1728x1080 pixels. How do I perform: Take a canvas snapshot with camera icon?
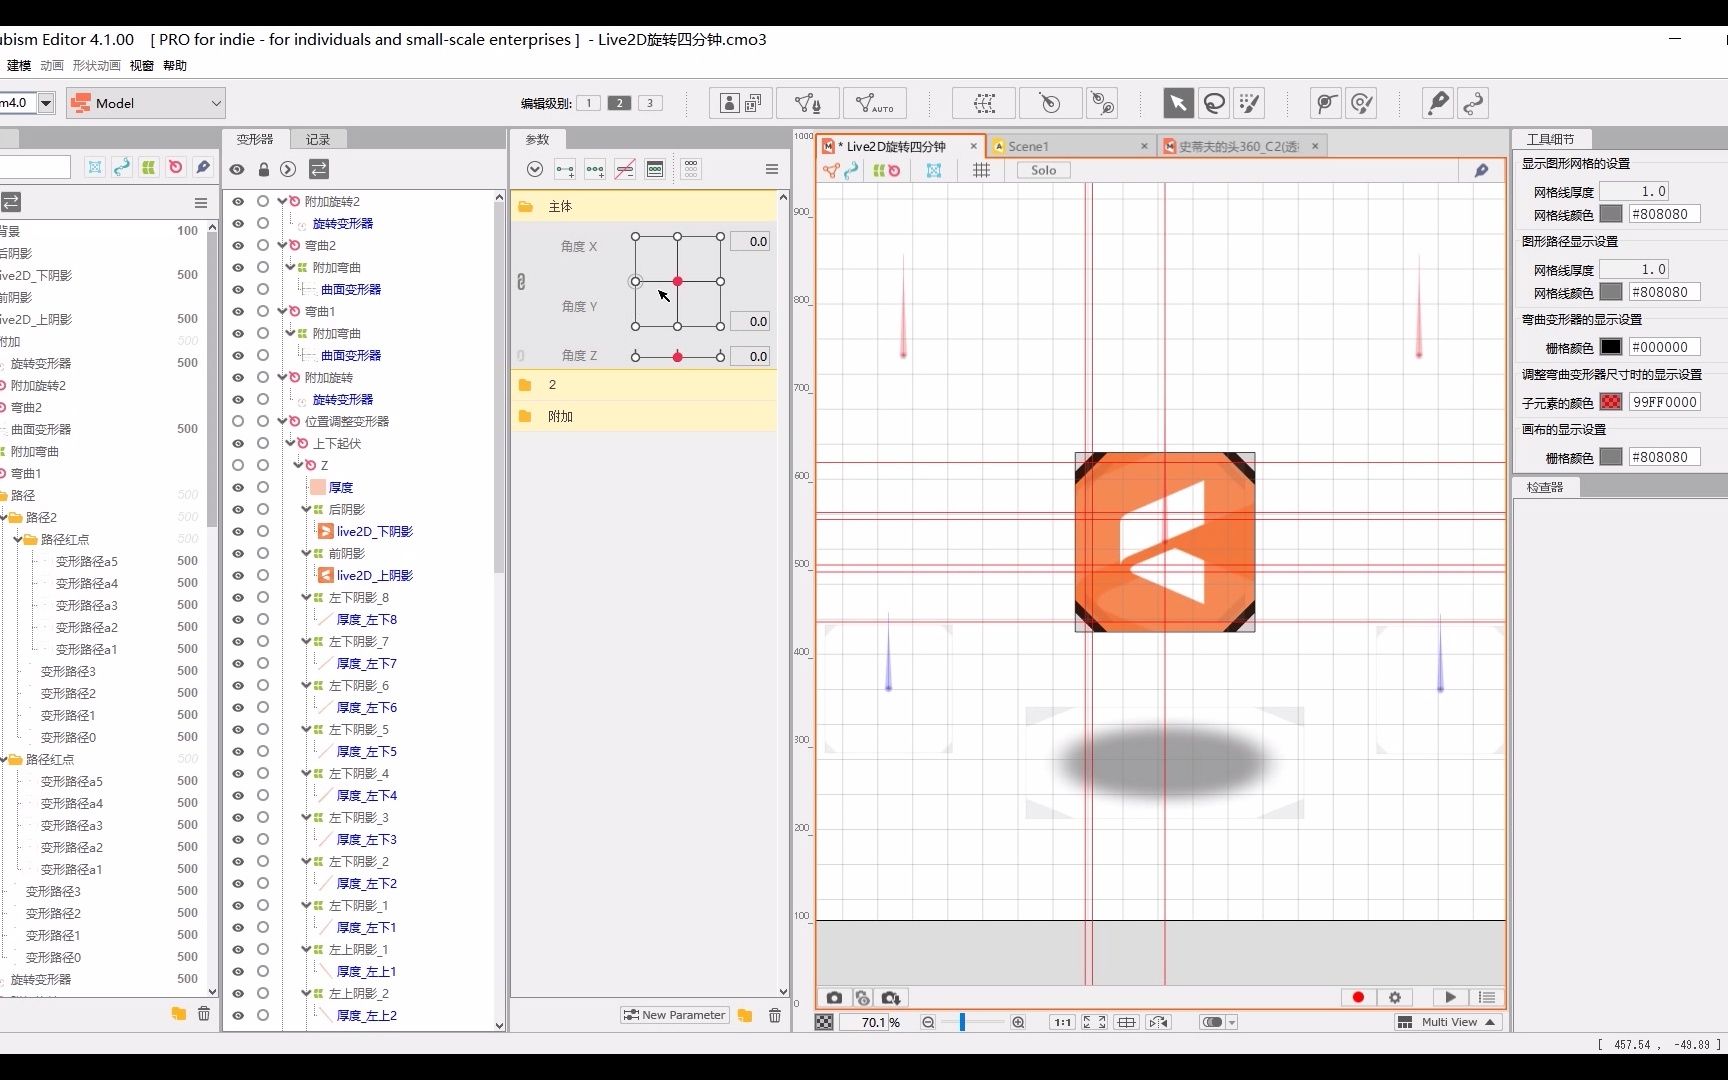[x=834, y=997]
